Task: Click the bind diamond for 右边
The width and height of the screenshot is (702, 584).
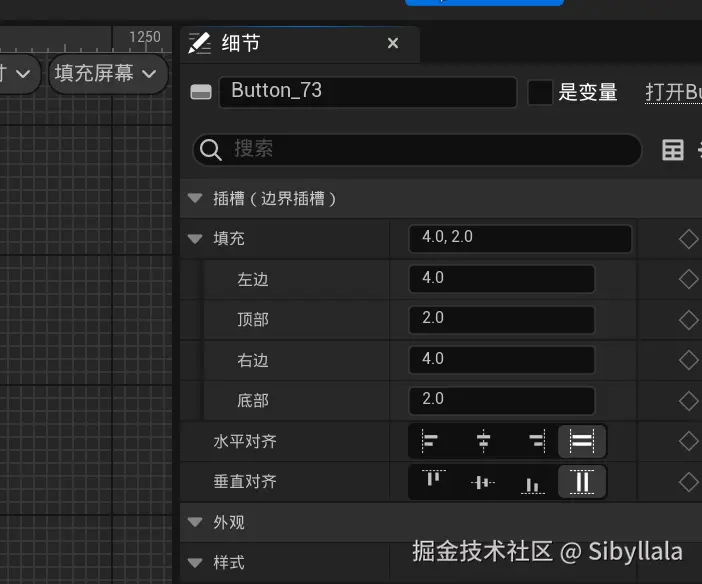Action: [688, 360]
